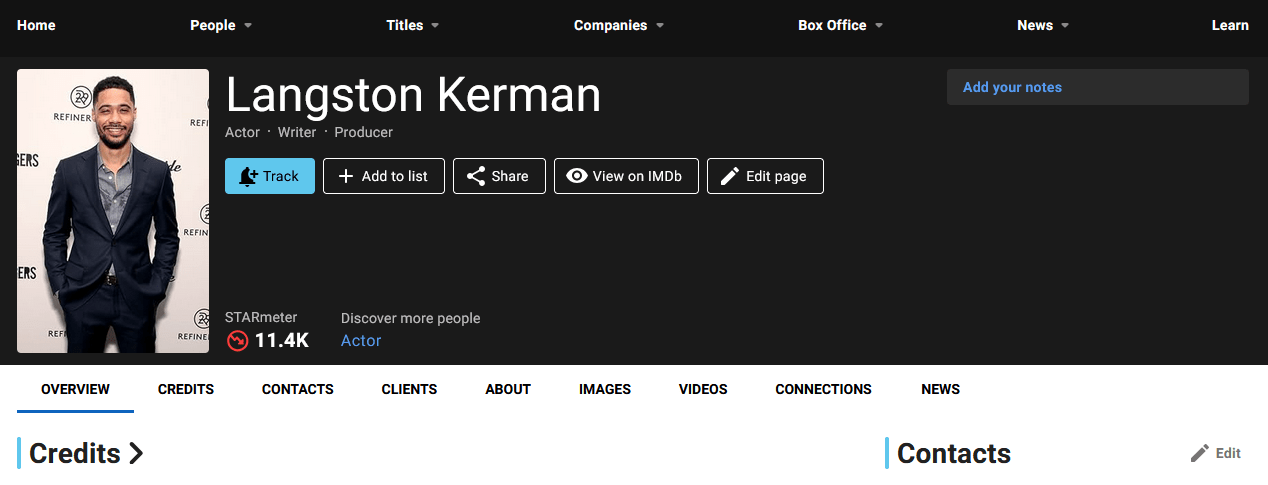Viewport: 1268px width, 485px height.
Task: Expand the Titles dropdown menu
Action: click(x=436, y=26)
